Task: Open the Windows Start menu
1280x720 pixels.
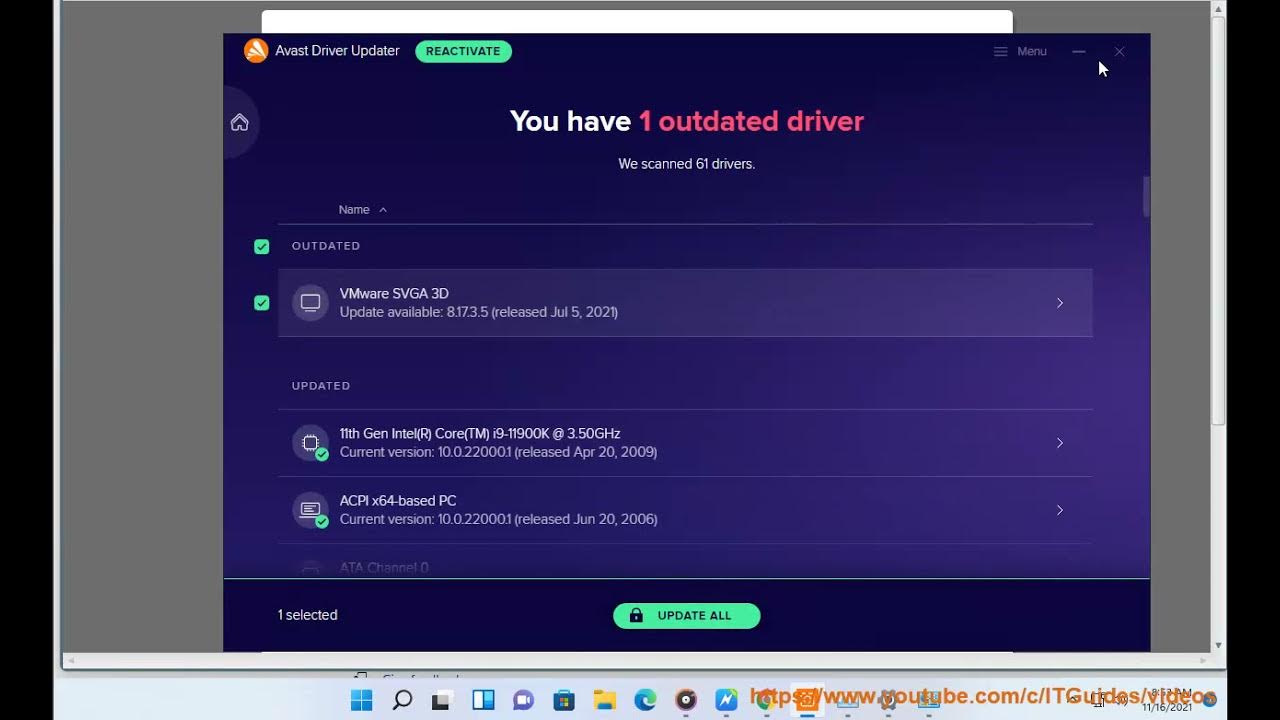Action: tap(362, 700)
